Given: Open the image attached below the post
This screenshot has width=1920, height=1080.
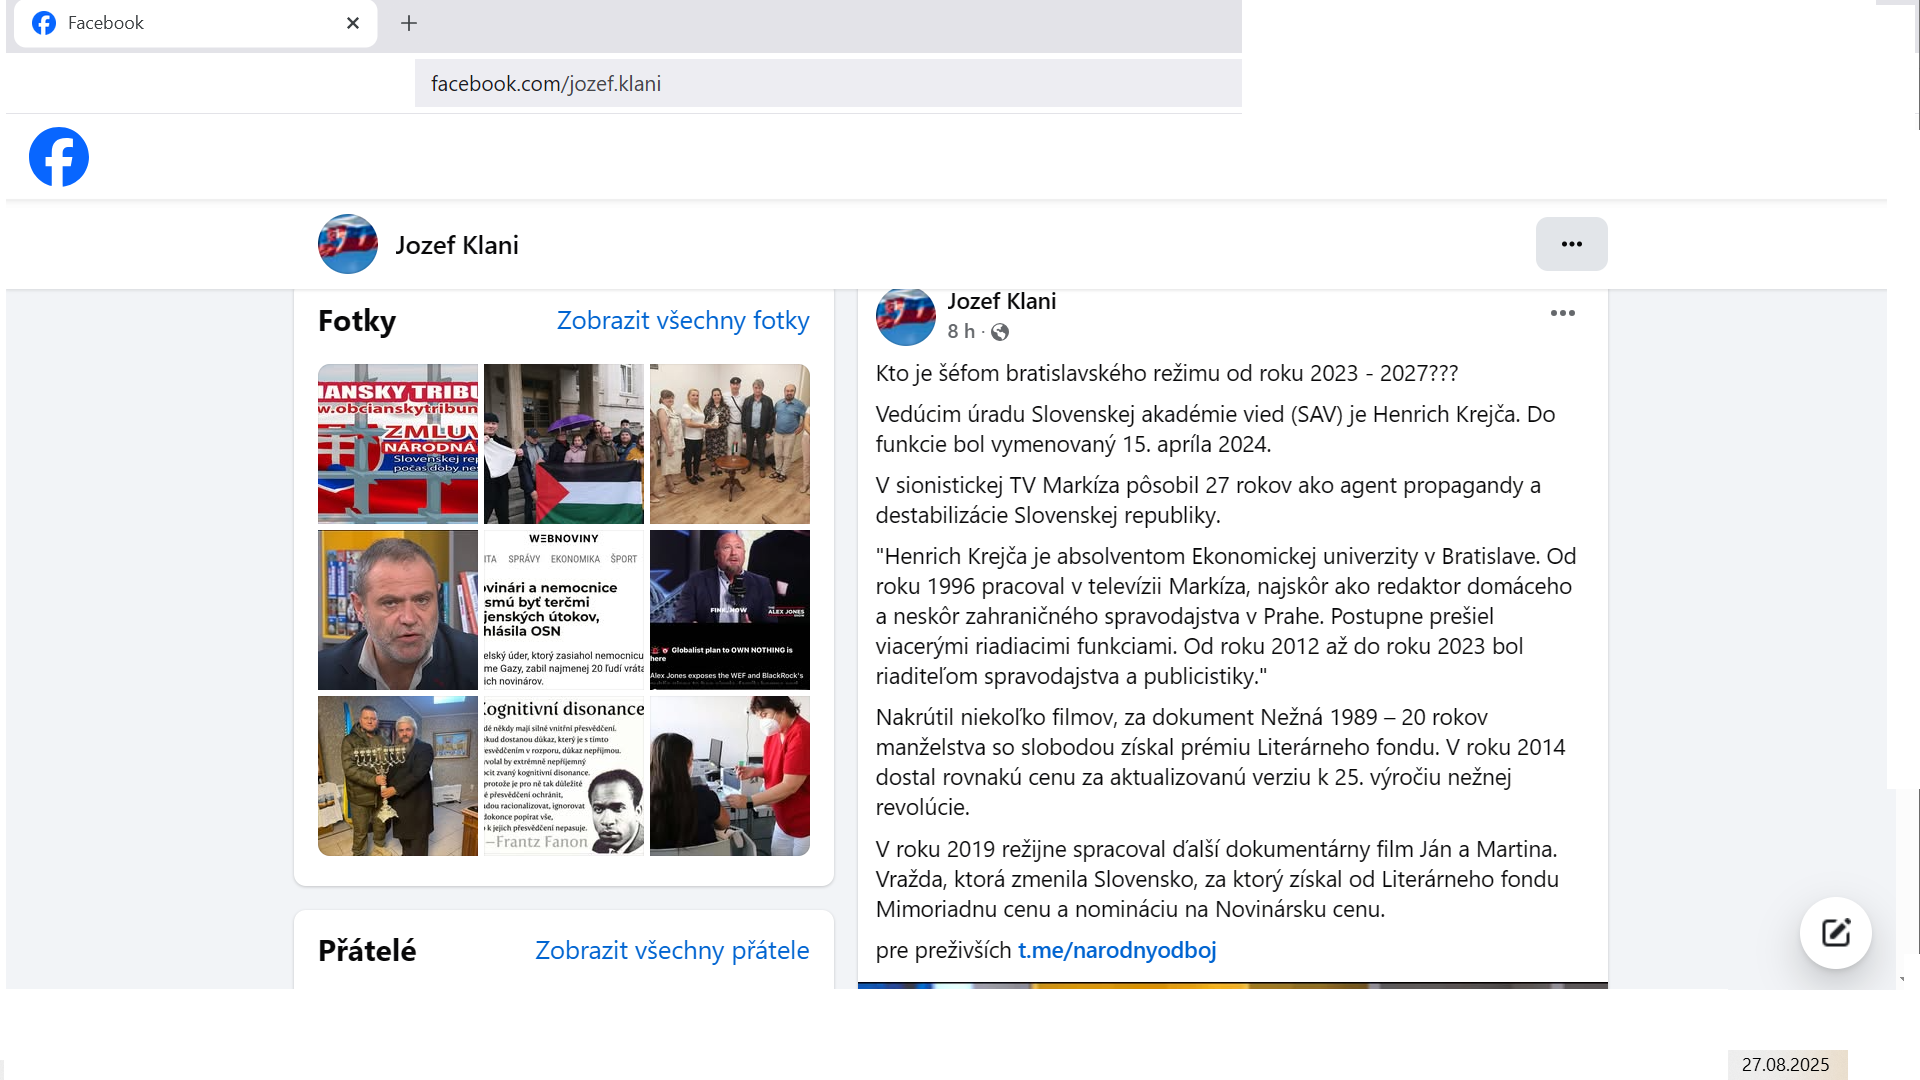Looking at the screenshot, I should pos(1232,986).
